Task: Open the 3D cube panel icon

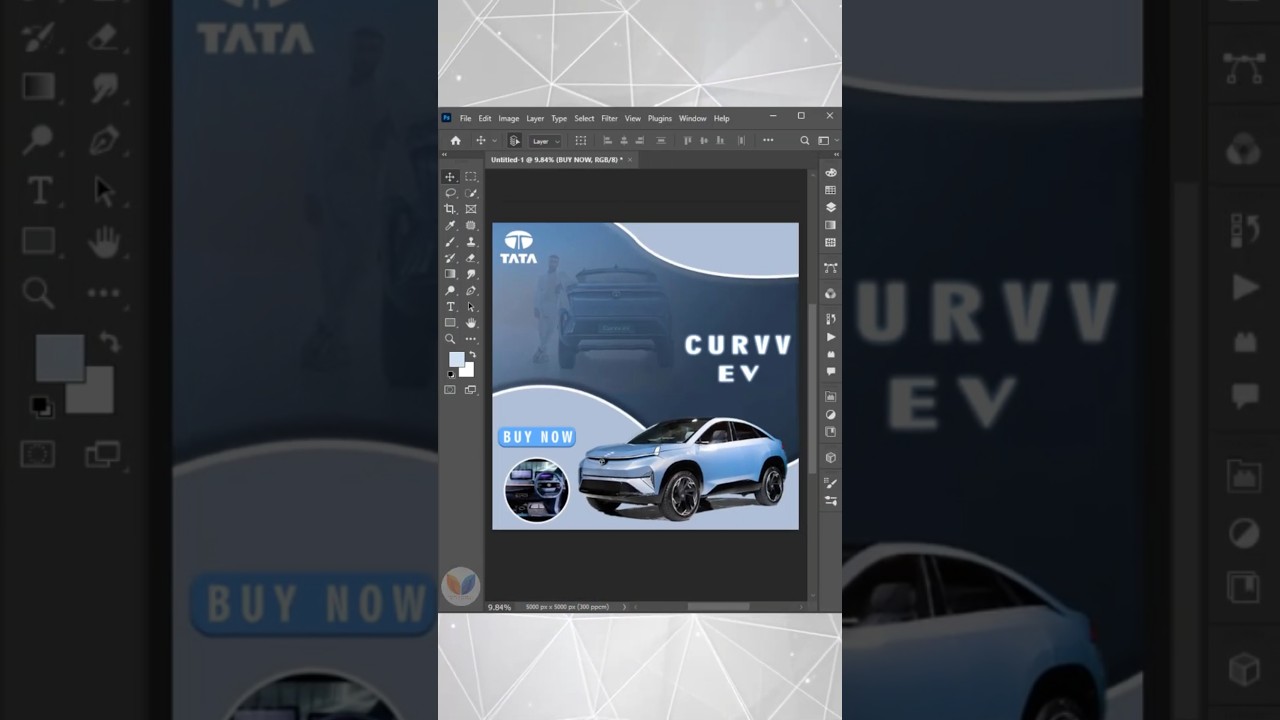Action: click(830, 457)
